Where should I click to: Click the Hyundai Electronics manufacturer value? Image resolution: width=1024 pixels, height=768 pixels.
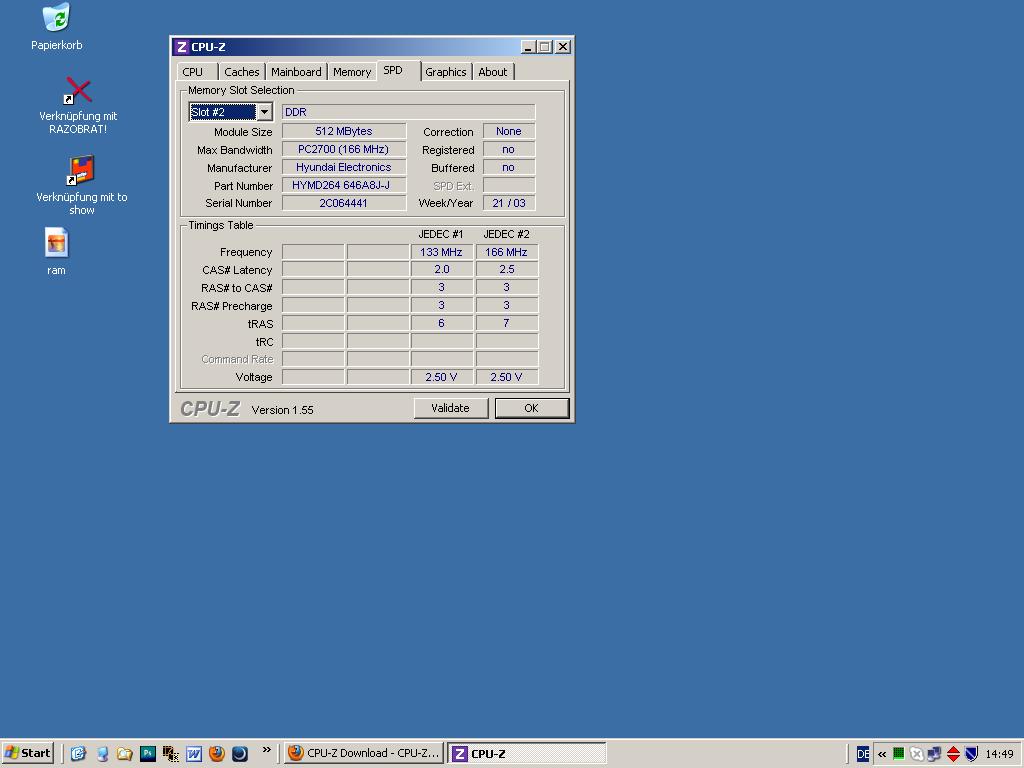[344, 167]
